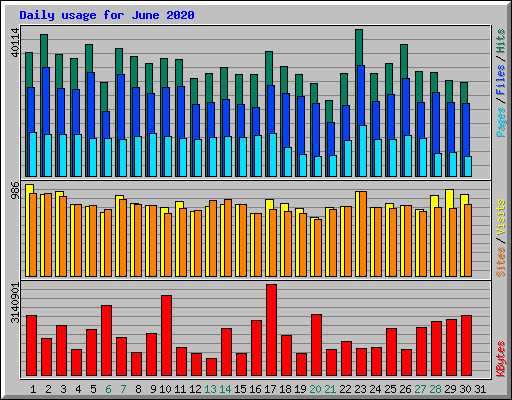The width and height of the screenshot is (512, 400).
Task: Click day 27 weekend label on x-axis
Action: 420,389
